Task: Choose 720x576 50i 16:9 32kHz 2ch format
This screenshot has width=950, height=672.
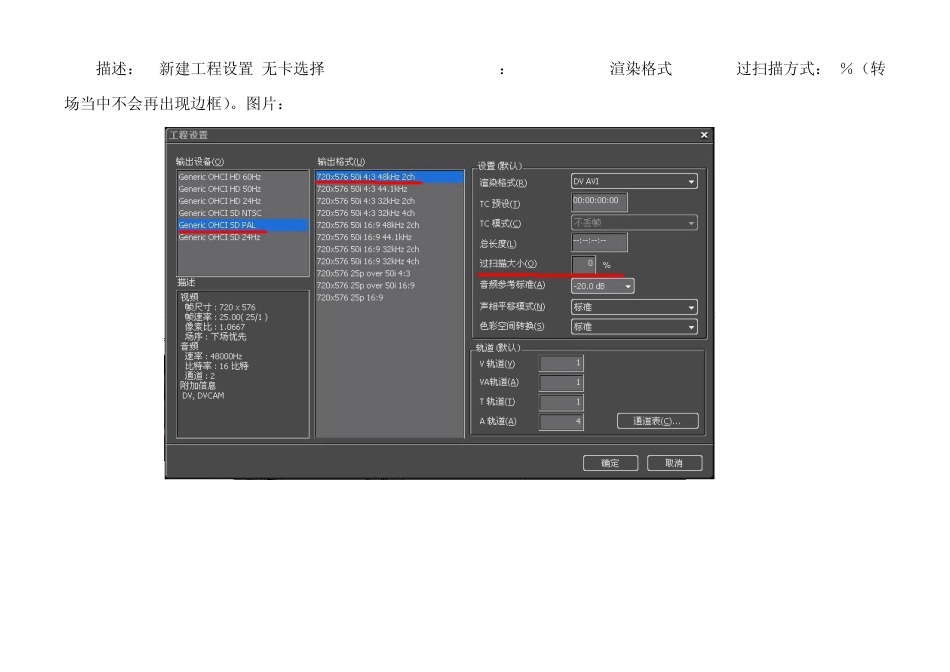Action: pos(390,249)
